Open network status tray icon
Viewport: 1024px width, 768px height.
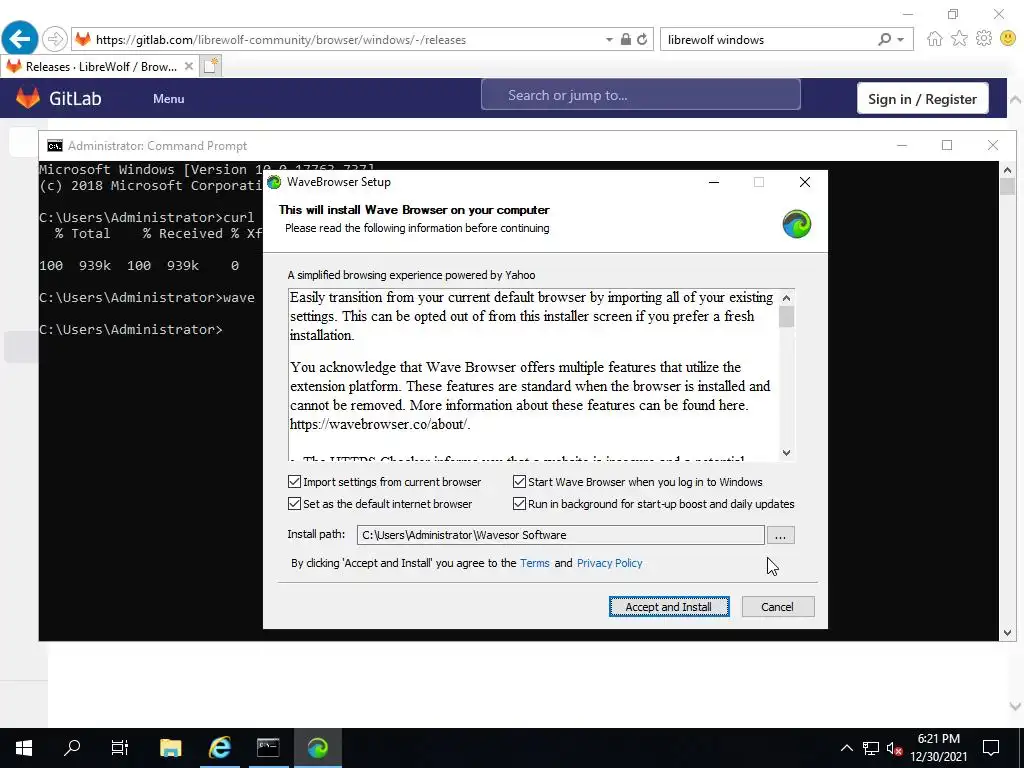[x=871, y=748]
